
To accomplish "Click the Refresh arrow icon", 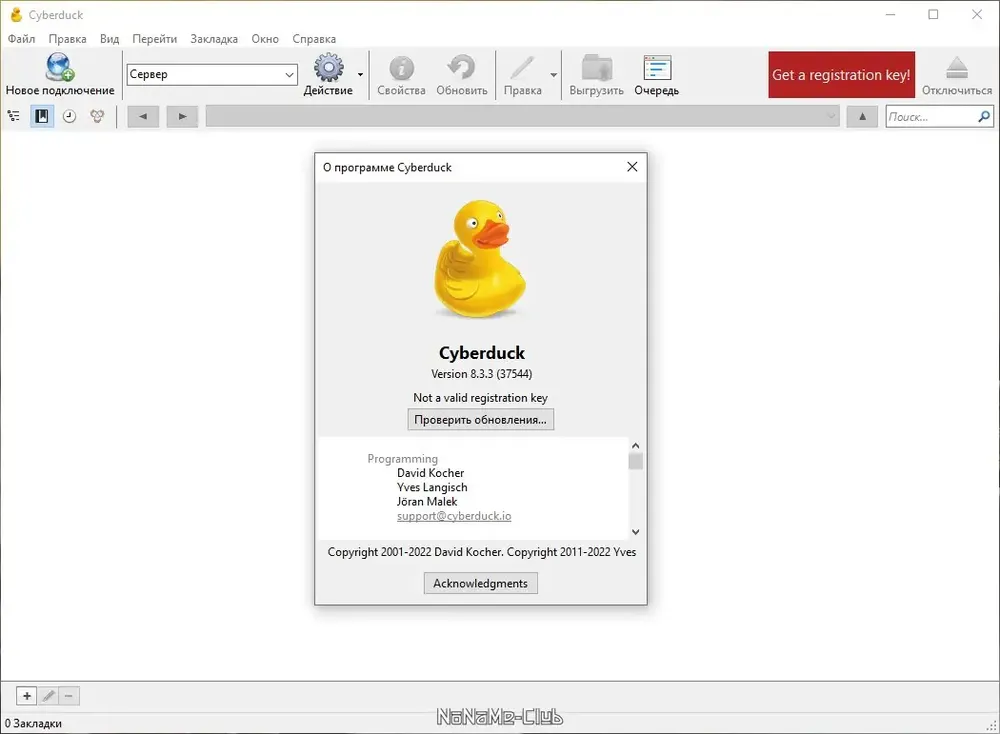I will coord(461,67).
